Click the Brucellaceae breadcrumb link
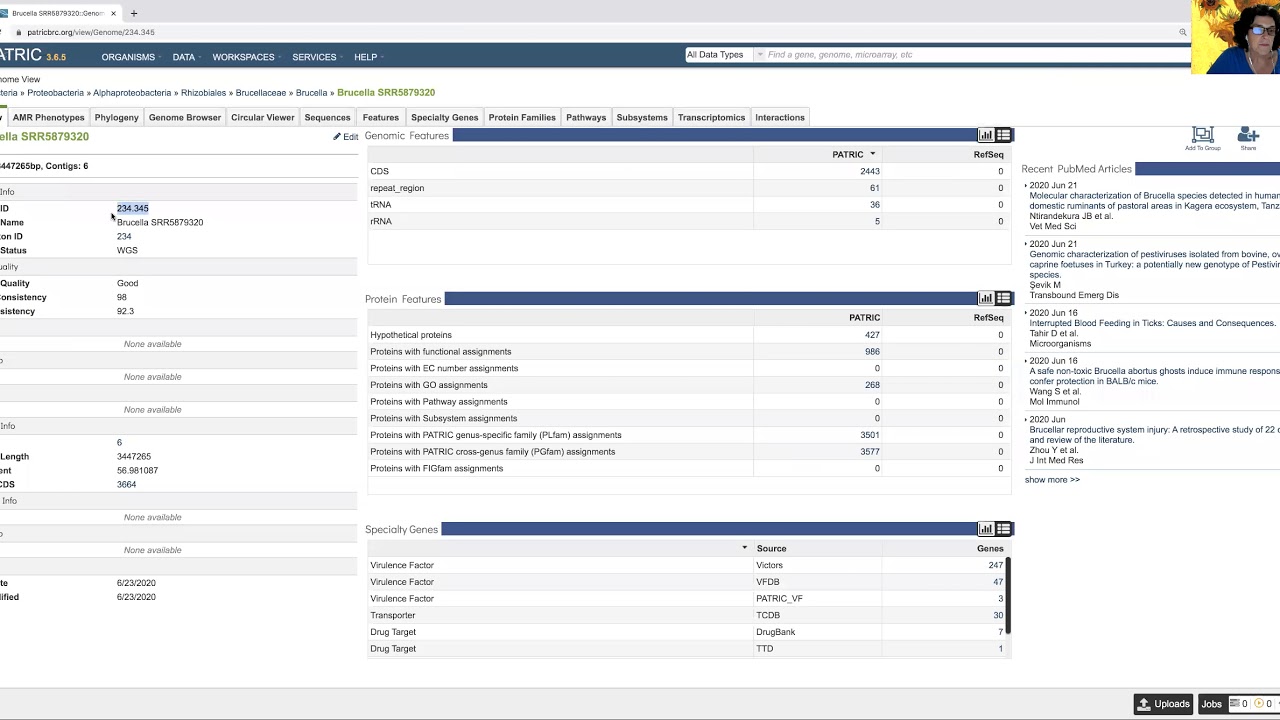The width and height of the screenshot is (1280, 720). 261,93
